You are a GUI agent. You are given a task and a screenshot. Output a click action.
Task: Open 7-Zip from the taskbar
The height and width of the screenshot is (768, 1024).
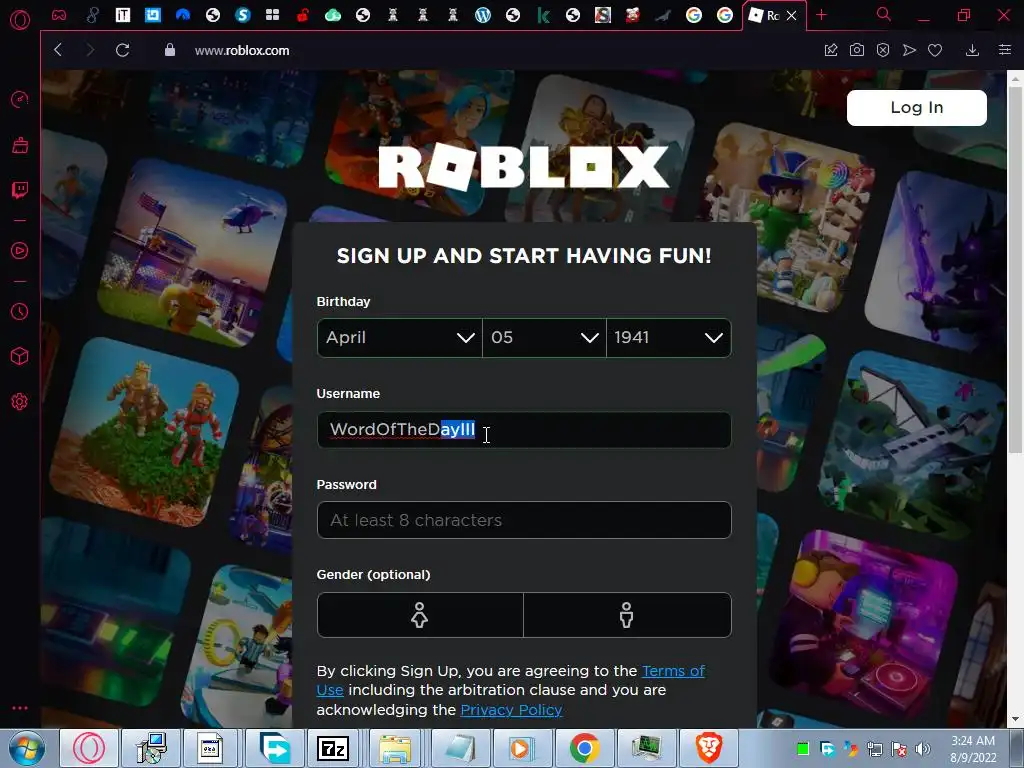click(x=333, y=748)
